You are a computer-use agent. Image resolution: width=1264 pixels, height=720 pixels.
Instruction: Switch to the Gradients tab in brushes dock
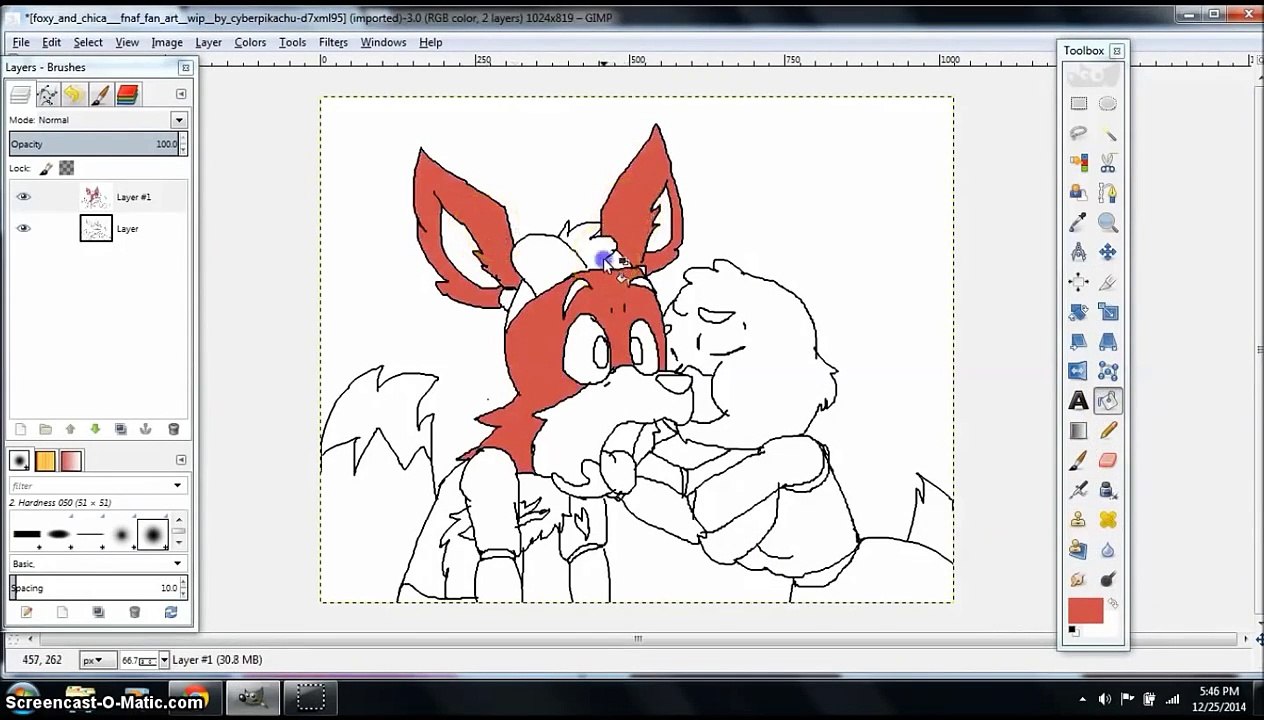coord(71,461)
